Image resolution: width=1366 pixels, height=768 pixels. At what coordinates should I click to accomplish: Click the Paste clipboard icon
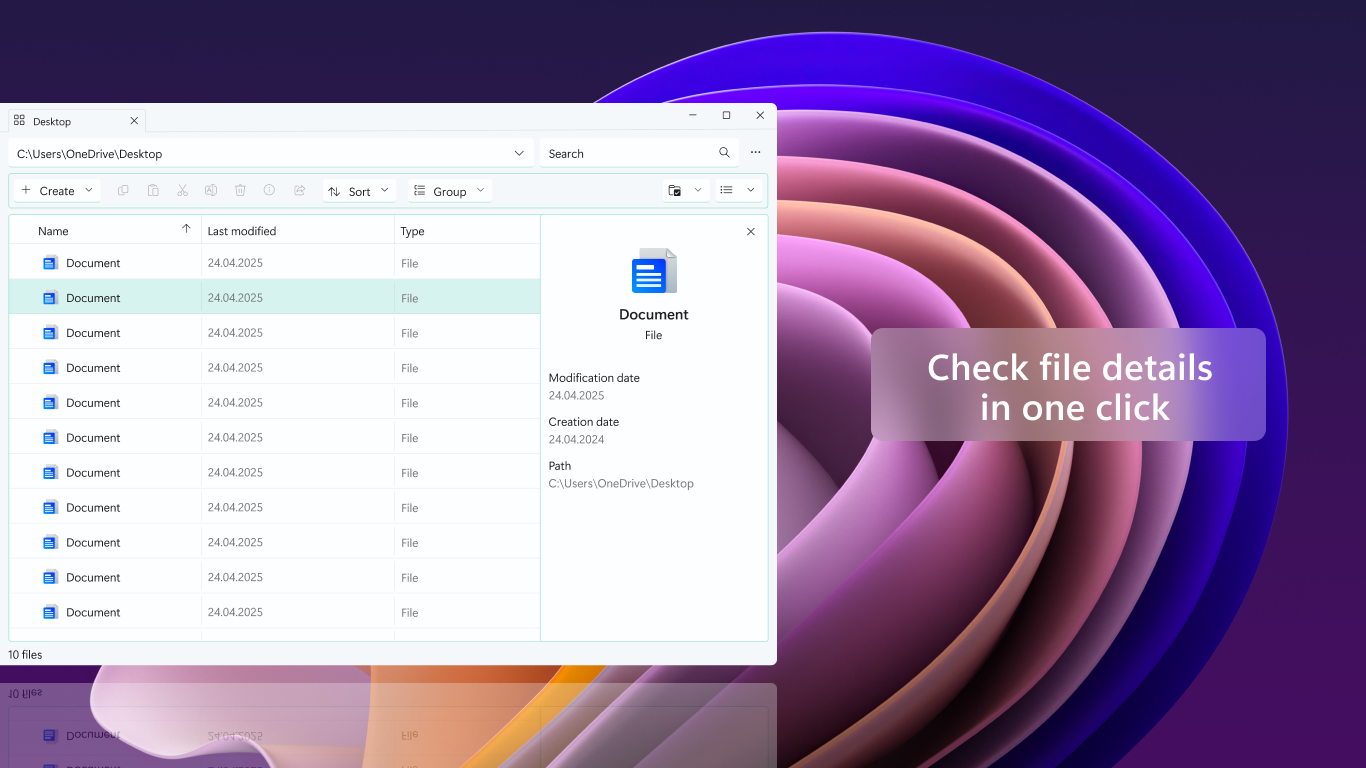coord(153,190)
